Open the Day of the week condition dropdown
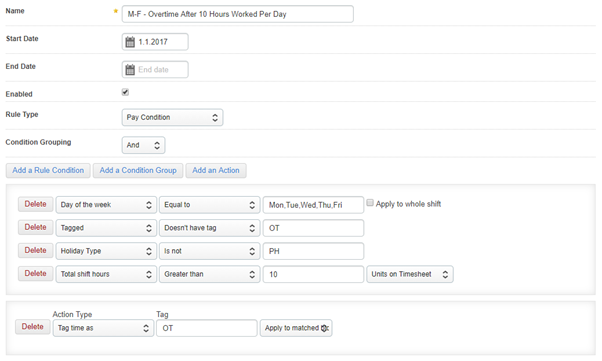The width and height of the screenshot is (602, 361). [106, 205]
